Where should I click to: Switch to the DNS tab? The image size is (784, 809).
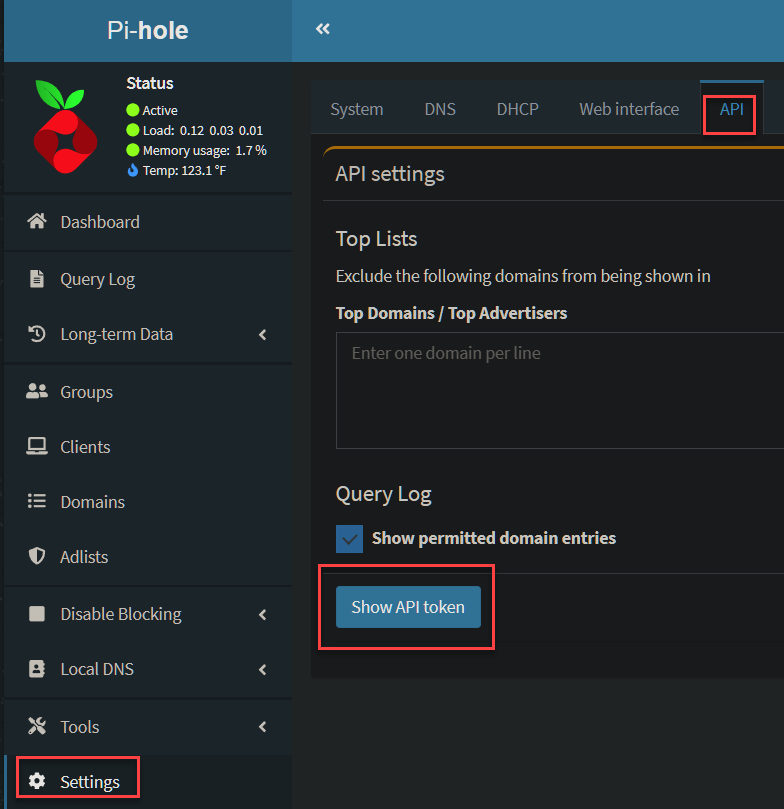(x=440, y=109)
